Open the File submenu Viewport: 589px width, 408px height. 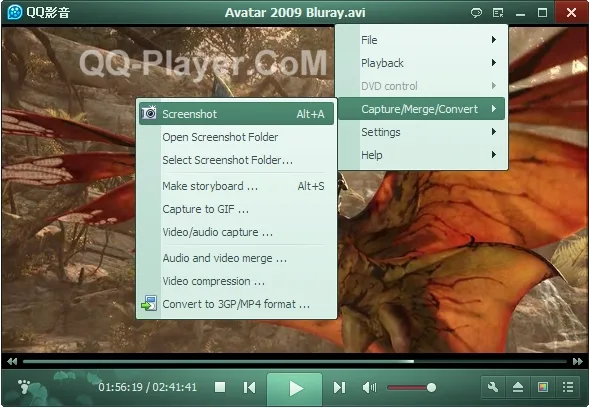point(421,40)
